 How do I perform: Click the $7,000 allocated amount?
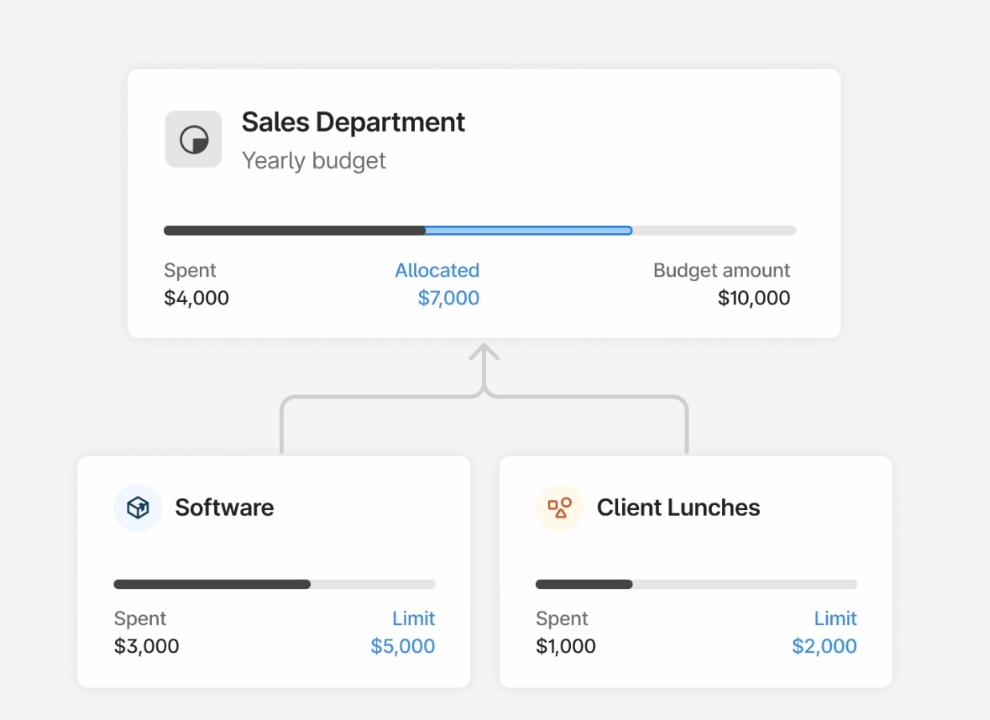click(448, 298)
